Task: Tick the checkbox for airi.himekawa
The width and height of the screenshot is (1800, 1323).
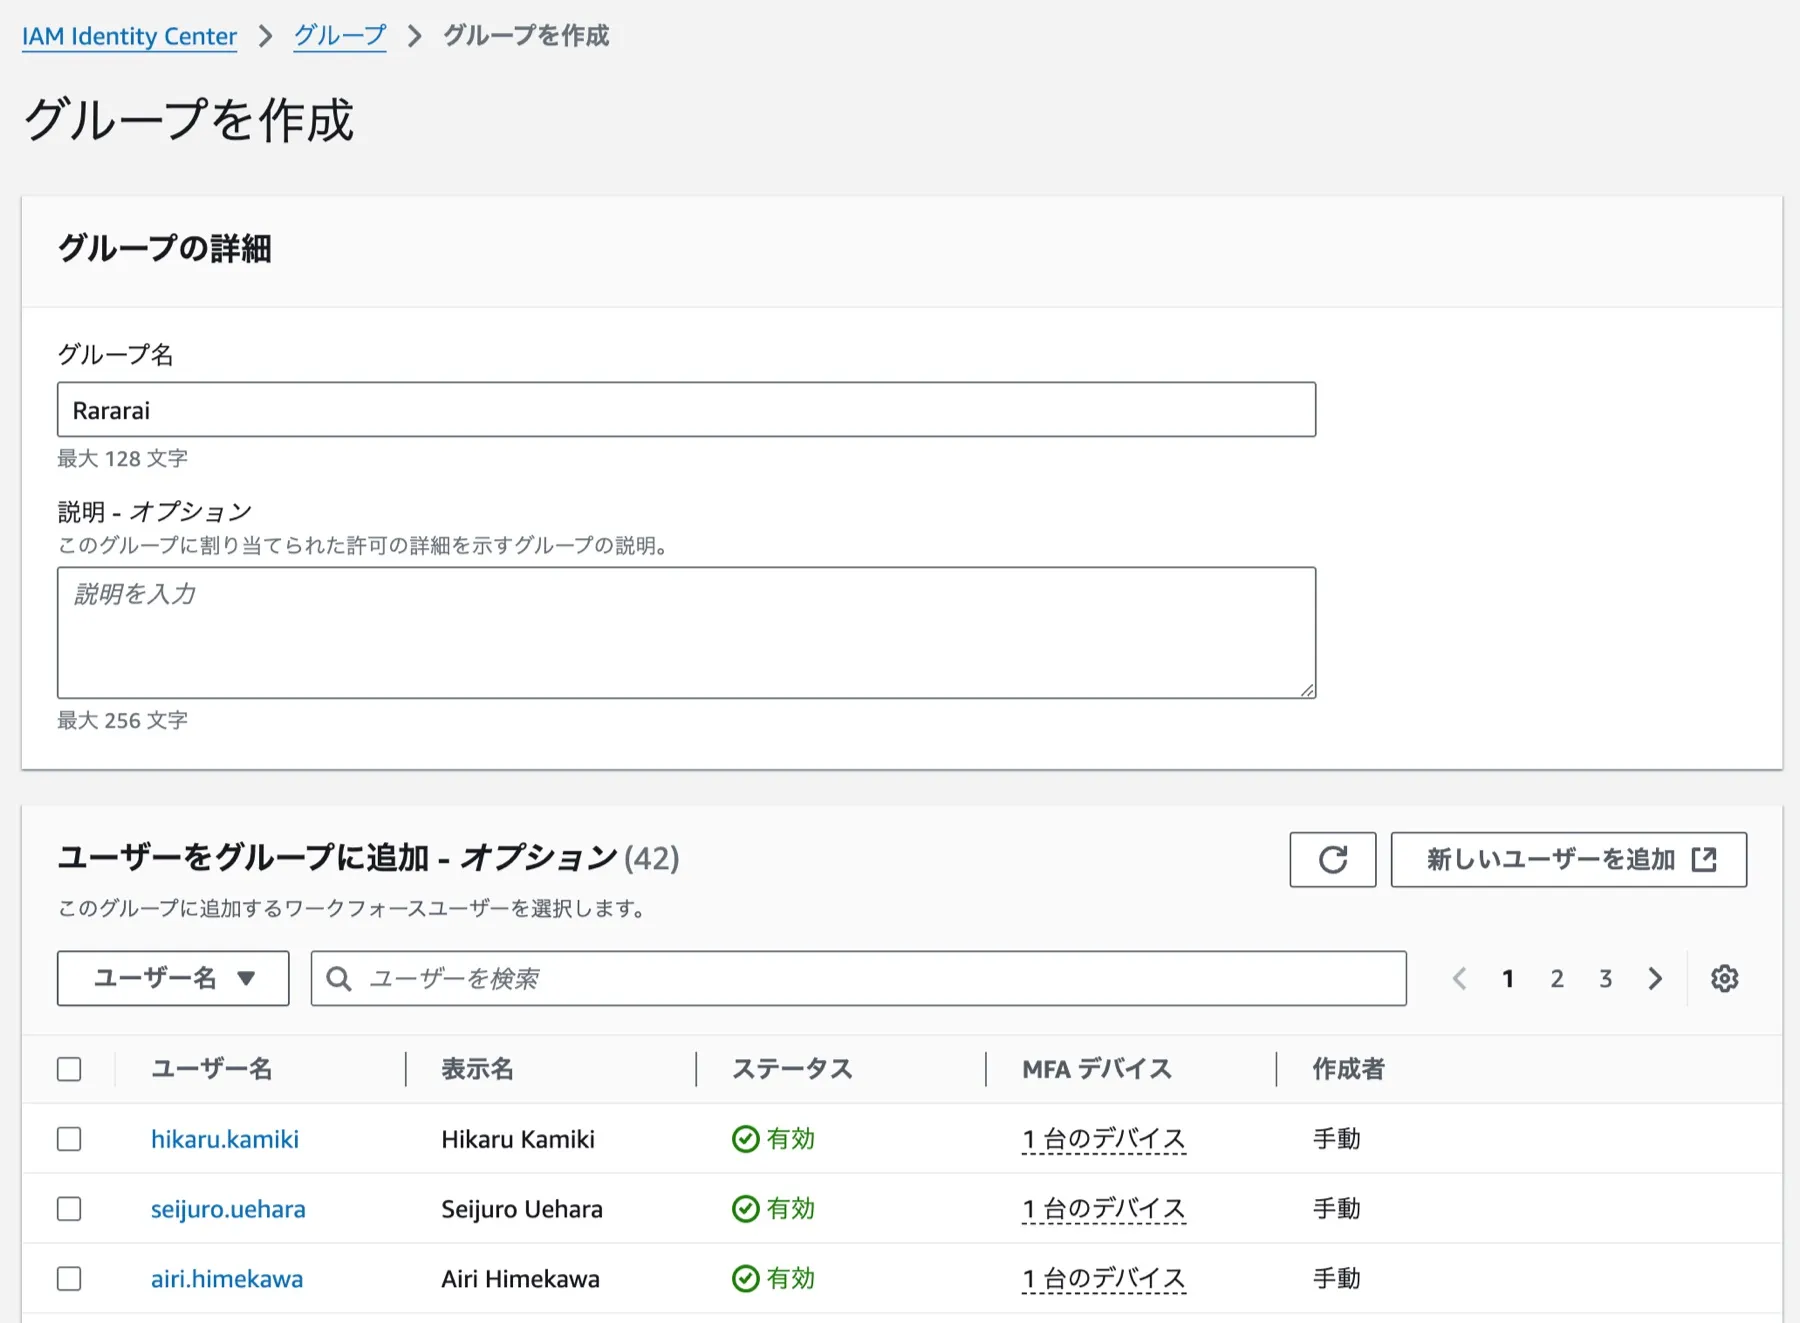Action: click(69, 1279)
